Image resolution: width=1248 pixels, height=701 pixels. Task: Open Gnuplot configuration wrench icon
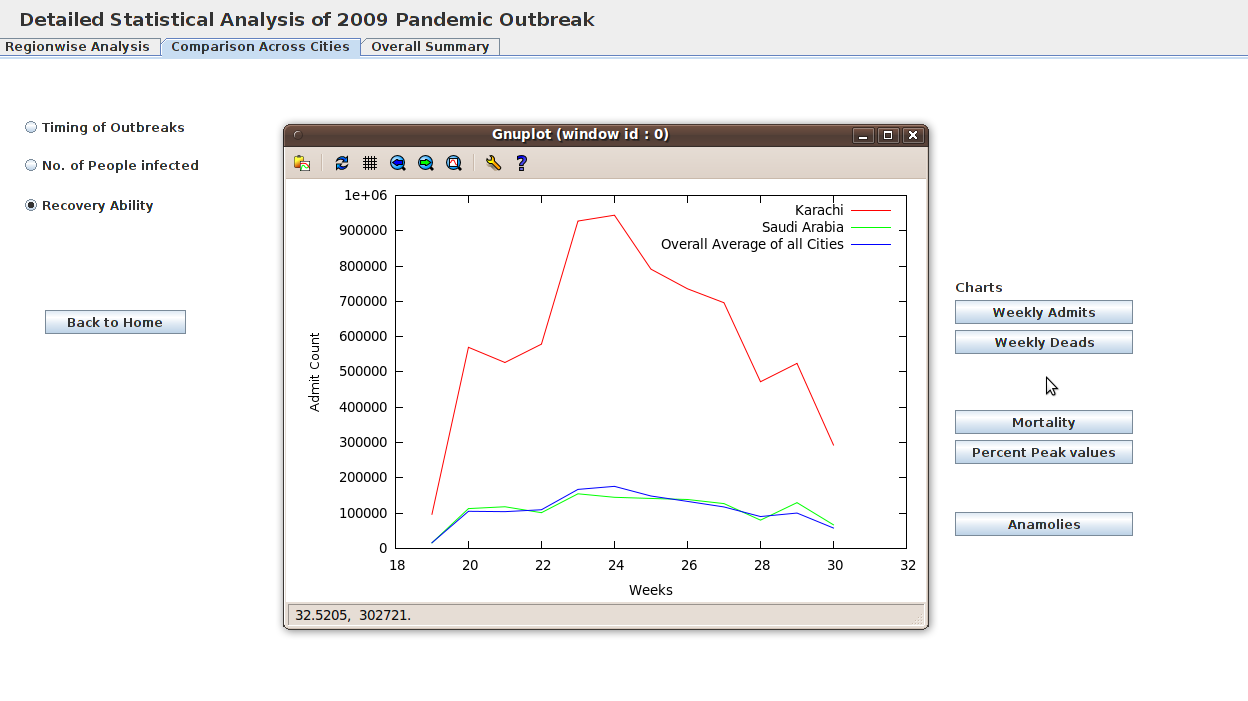point(493,163)
